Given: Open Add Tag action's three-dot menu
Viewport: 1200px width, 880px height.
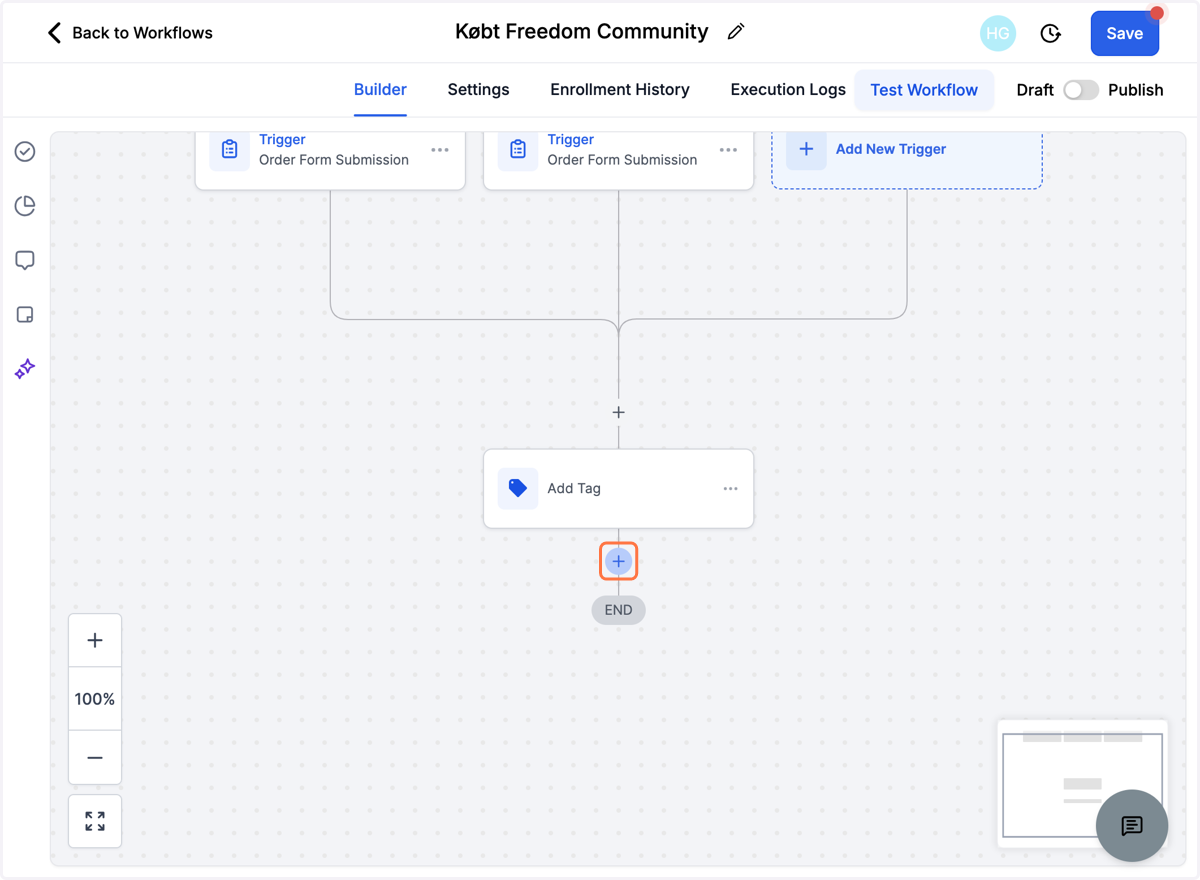Looking at the screenshot, I should pyautogui.click(x=730, y=489).
